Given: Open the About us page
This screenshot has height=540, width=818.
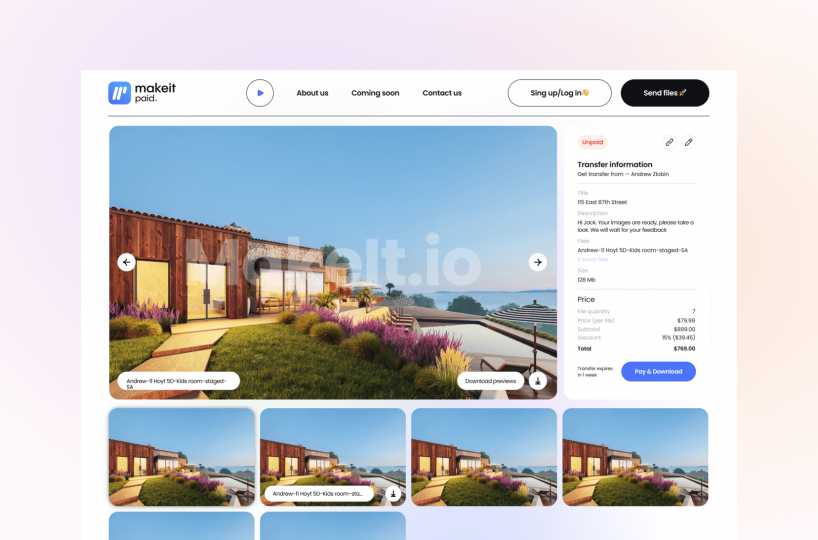Looking at the screenshot, I should tap(312, 93).
